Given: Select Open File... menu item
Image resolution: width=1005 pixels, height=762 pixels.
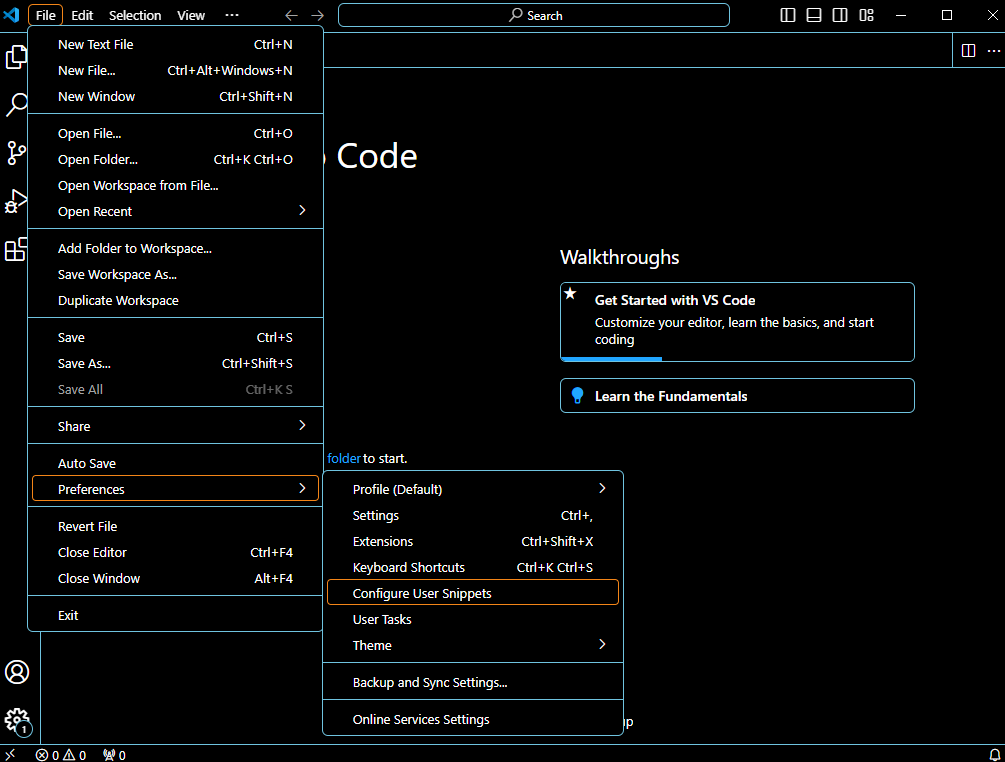Looking at the screenshot, I should 175,133.
